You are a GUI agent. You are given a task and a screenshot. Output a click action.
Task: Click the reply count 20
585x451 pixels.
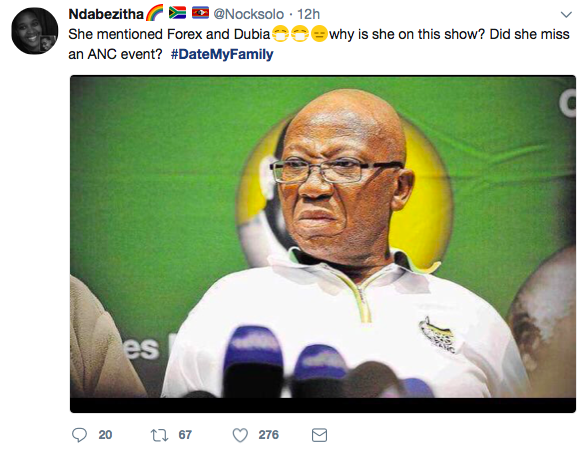[x=105, y=435]
